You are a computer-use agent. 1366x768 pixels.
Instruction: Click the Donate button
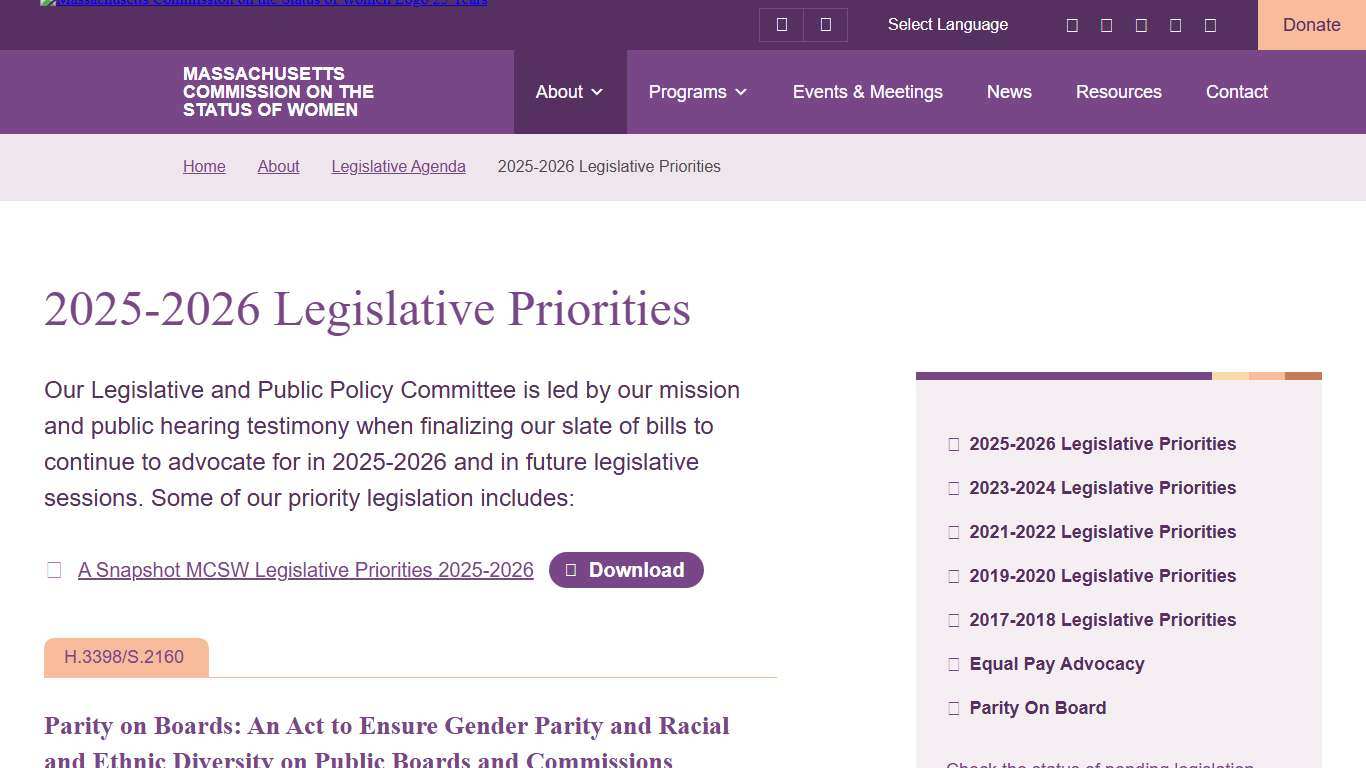(x=1311, y=24)
